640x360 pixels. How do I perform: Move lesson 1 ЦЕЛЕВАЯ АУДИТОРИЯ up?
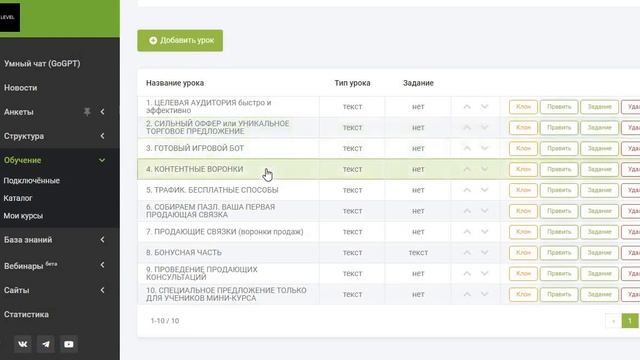click(467, 107)
